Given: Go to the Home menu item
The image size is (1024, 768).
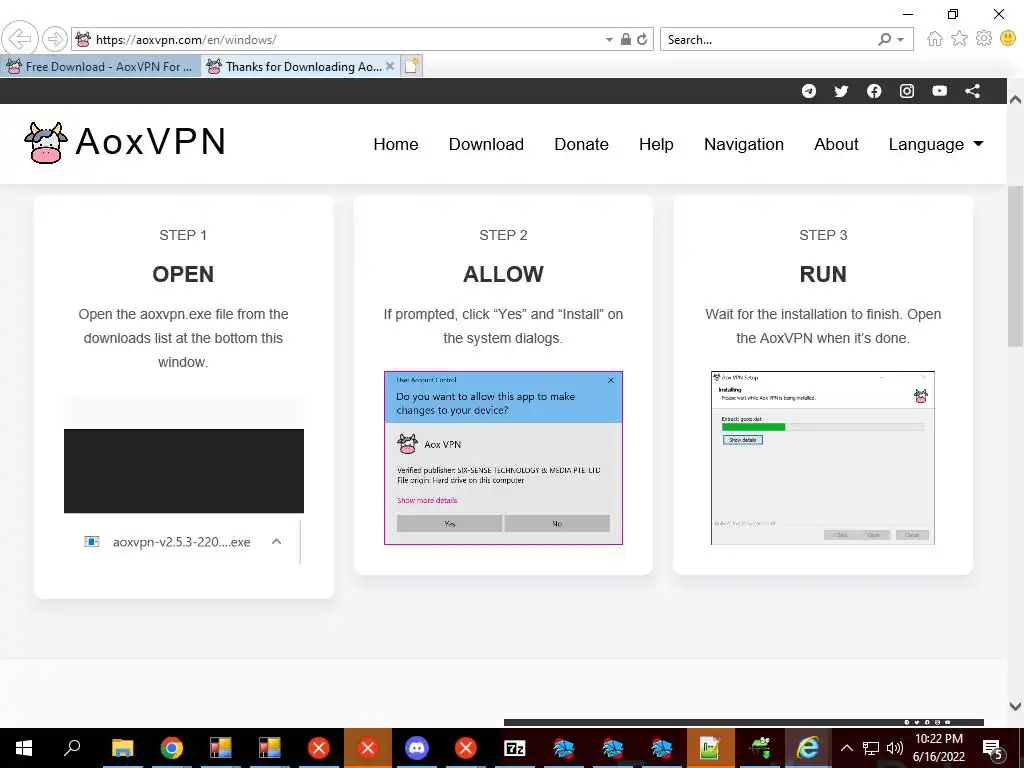Looking at the screenshot, I should pyautogui.click(x=396, y=144).
